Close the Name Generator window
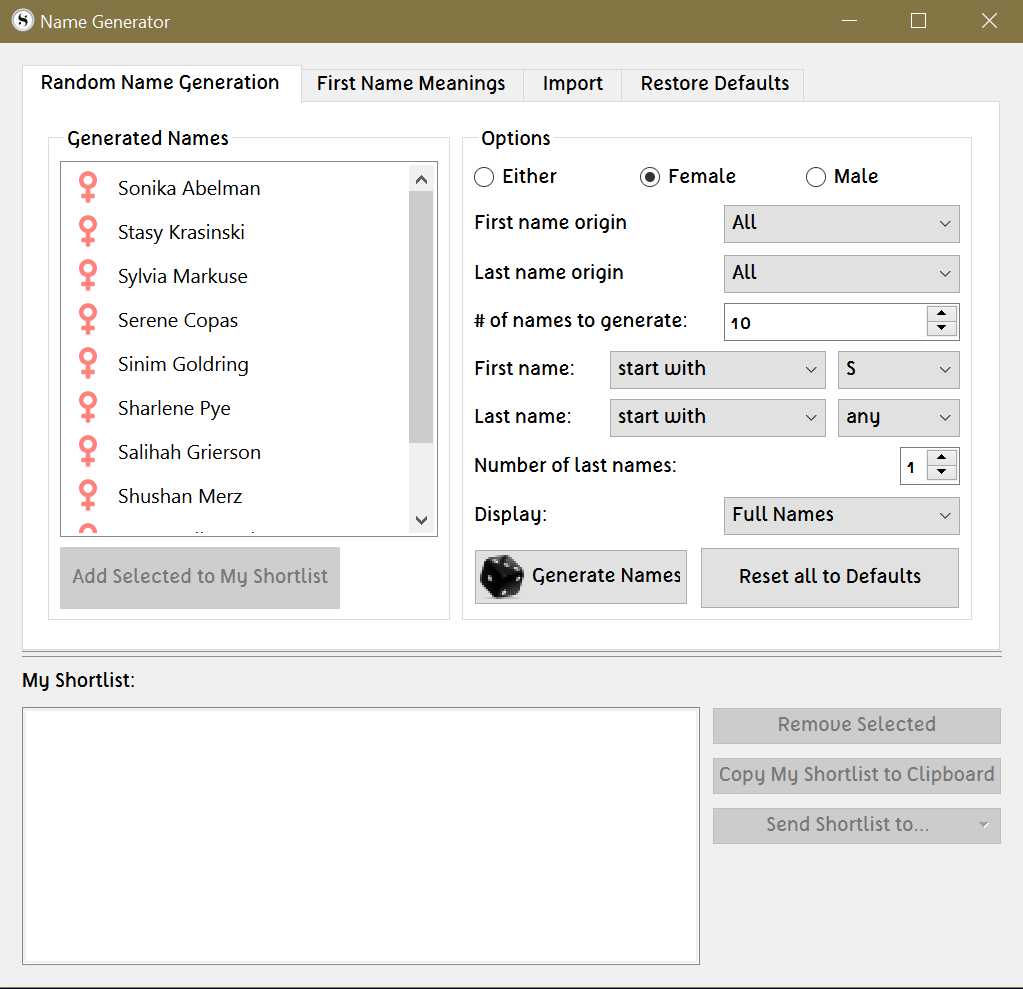This screenshot has width=1023, height=989. coord(989,21)
